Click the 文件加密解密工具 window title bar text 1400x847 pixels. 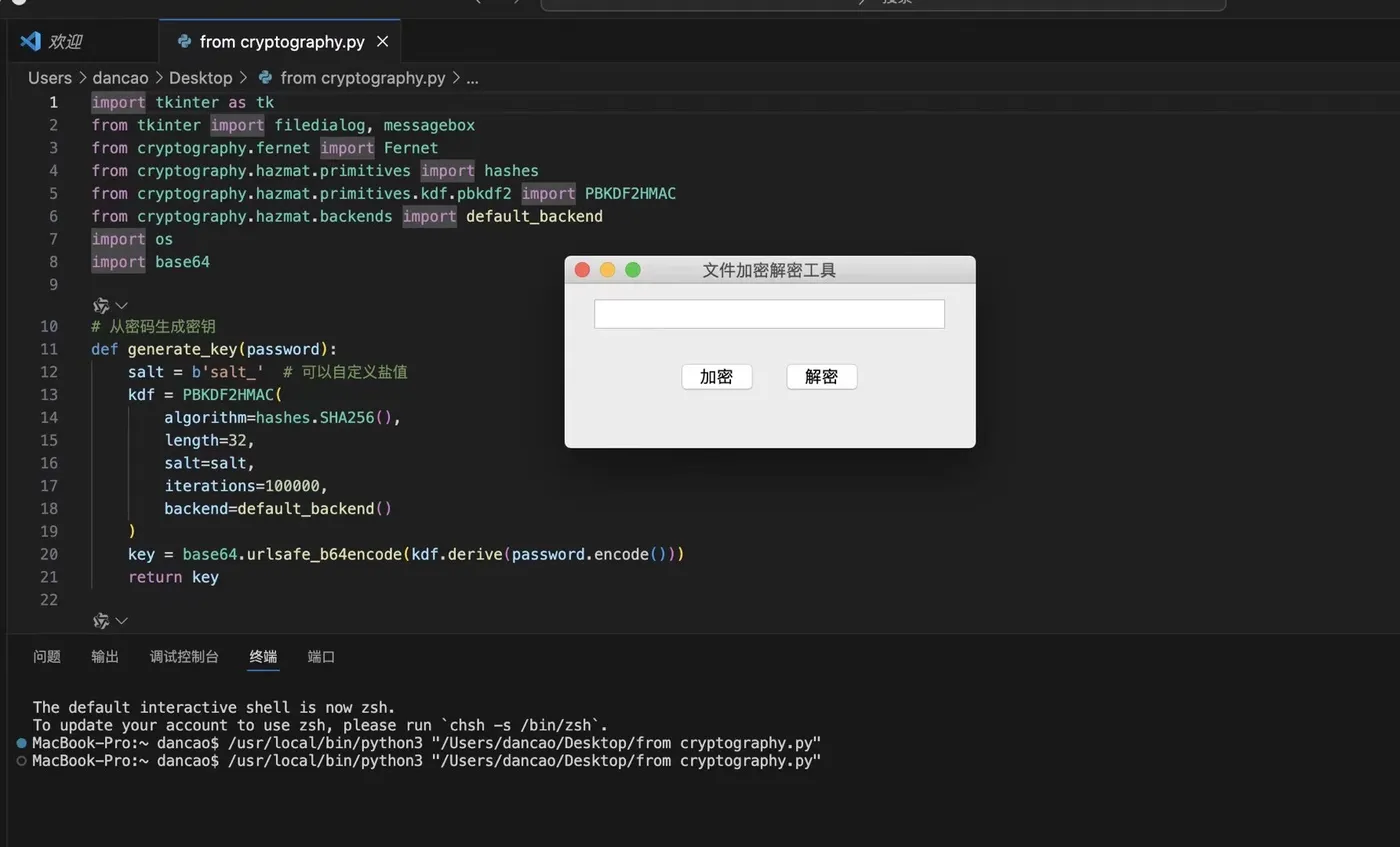pos(769,270)
